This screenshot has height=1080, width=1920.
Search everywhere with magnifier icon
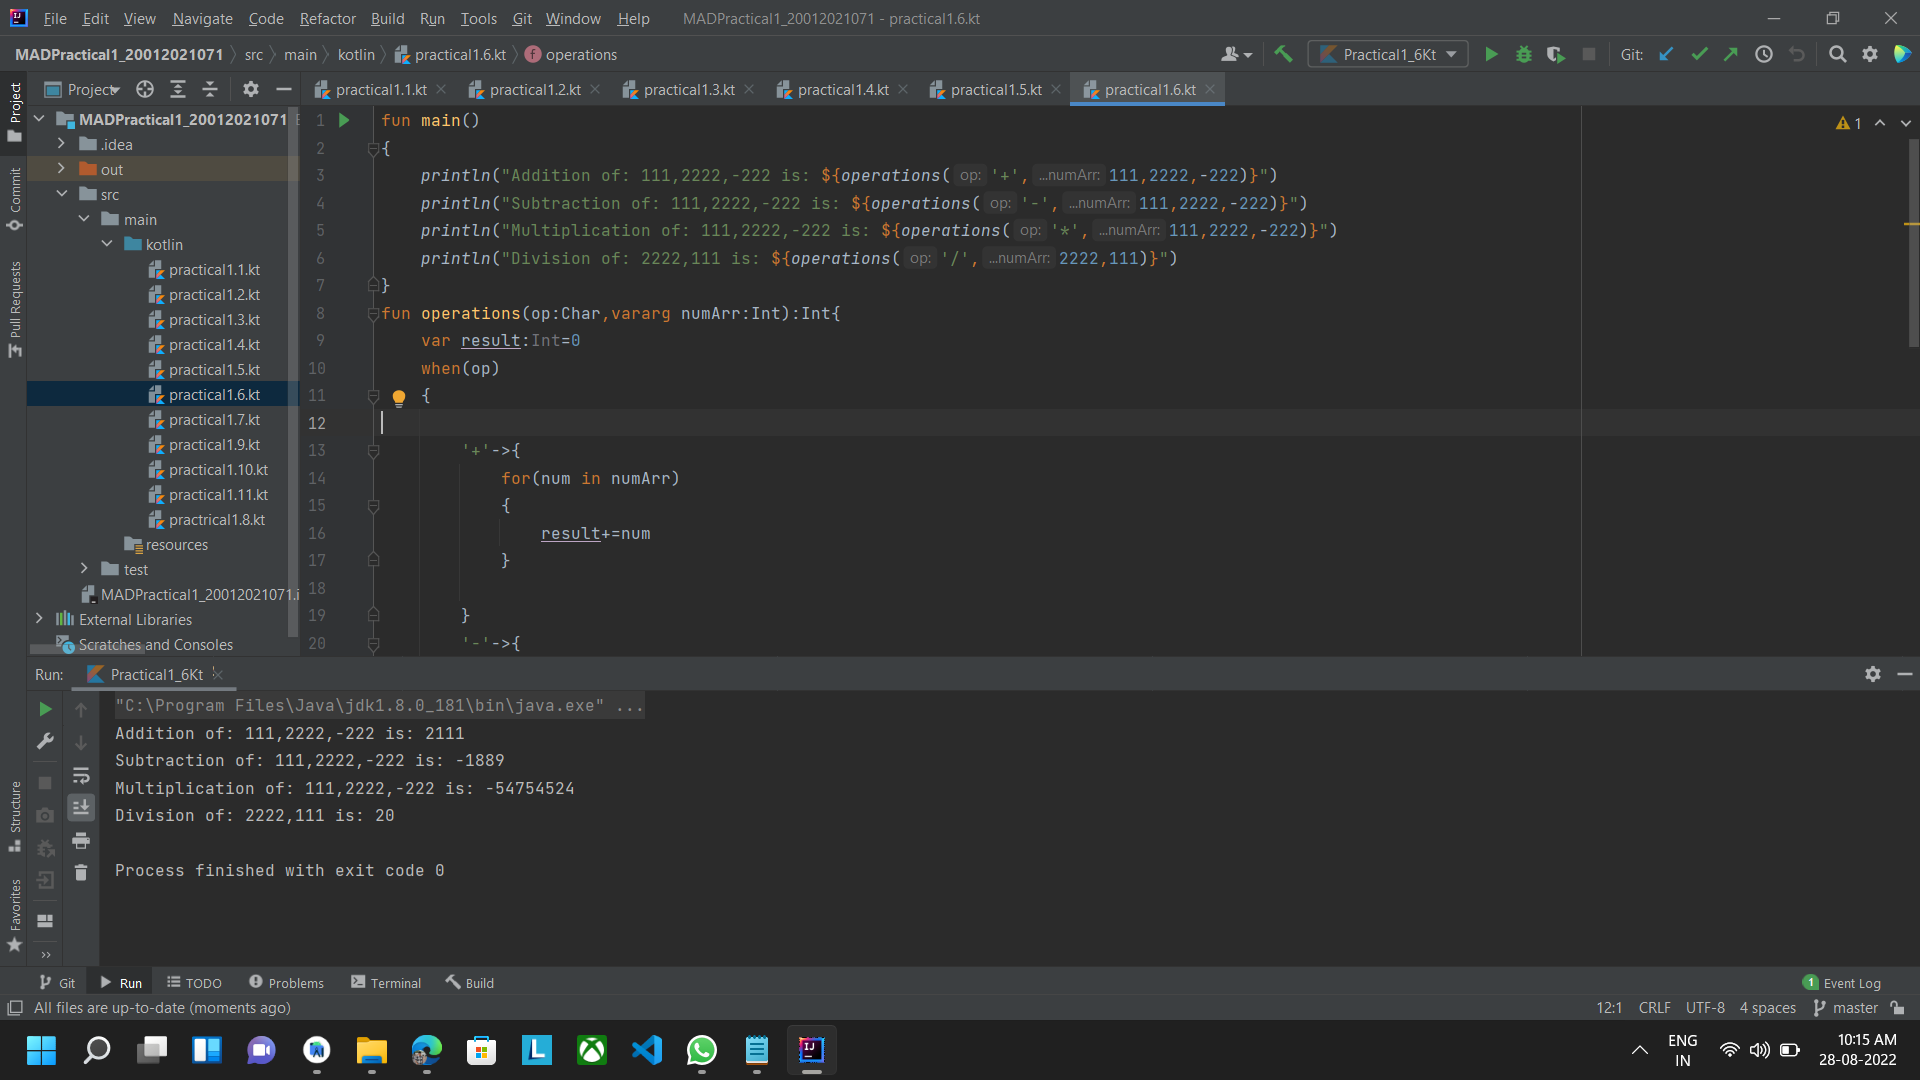(1838, 54)
